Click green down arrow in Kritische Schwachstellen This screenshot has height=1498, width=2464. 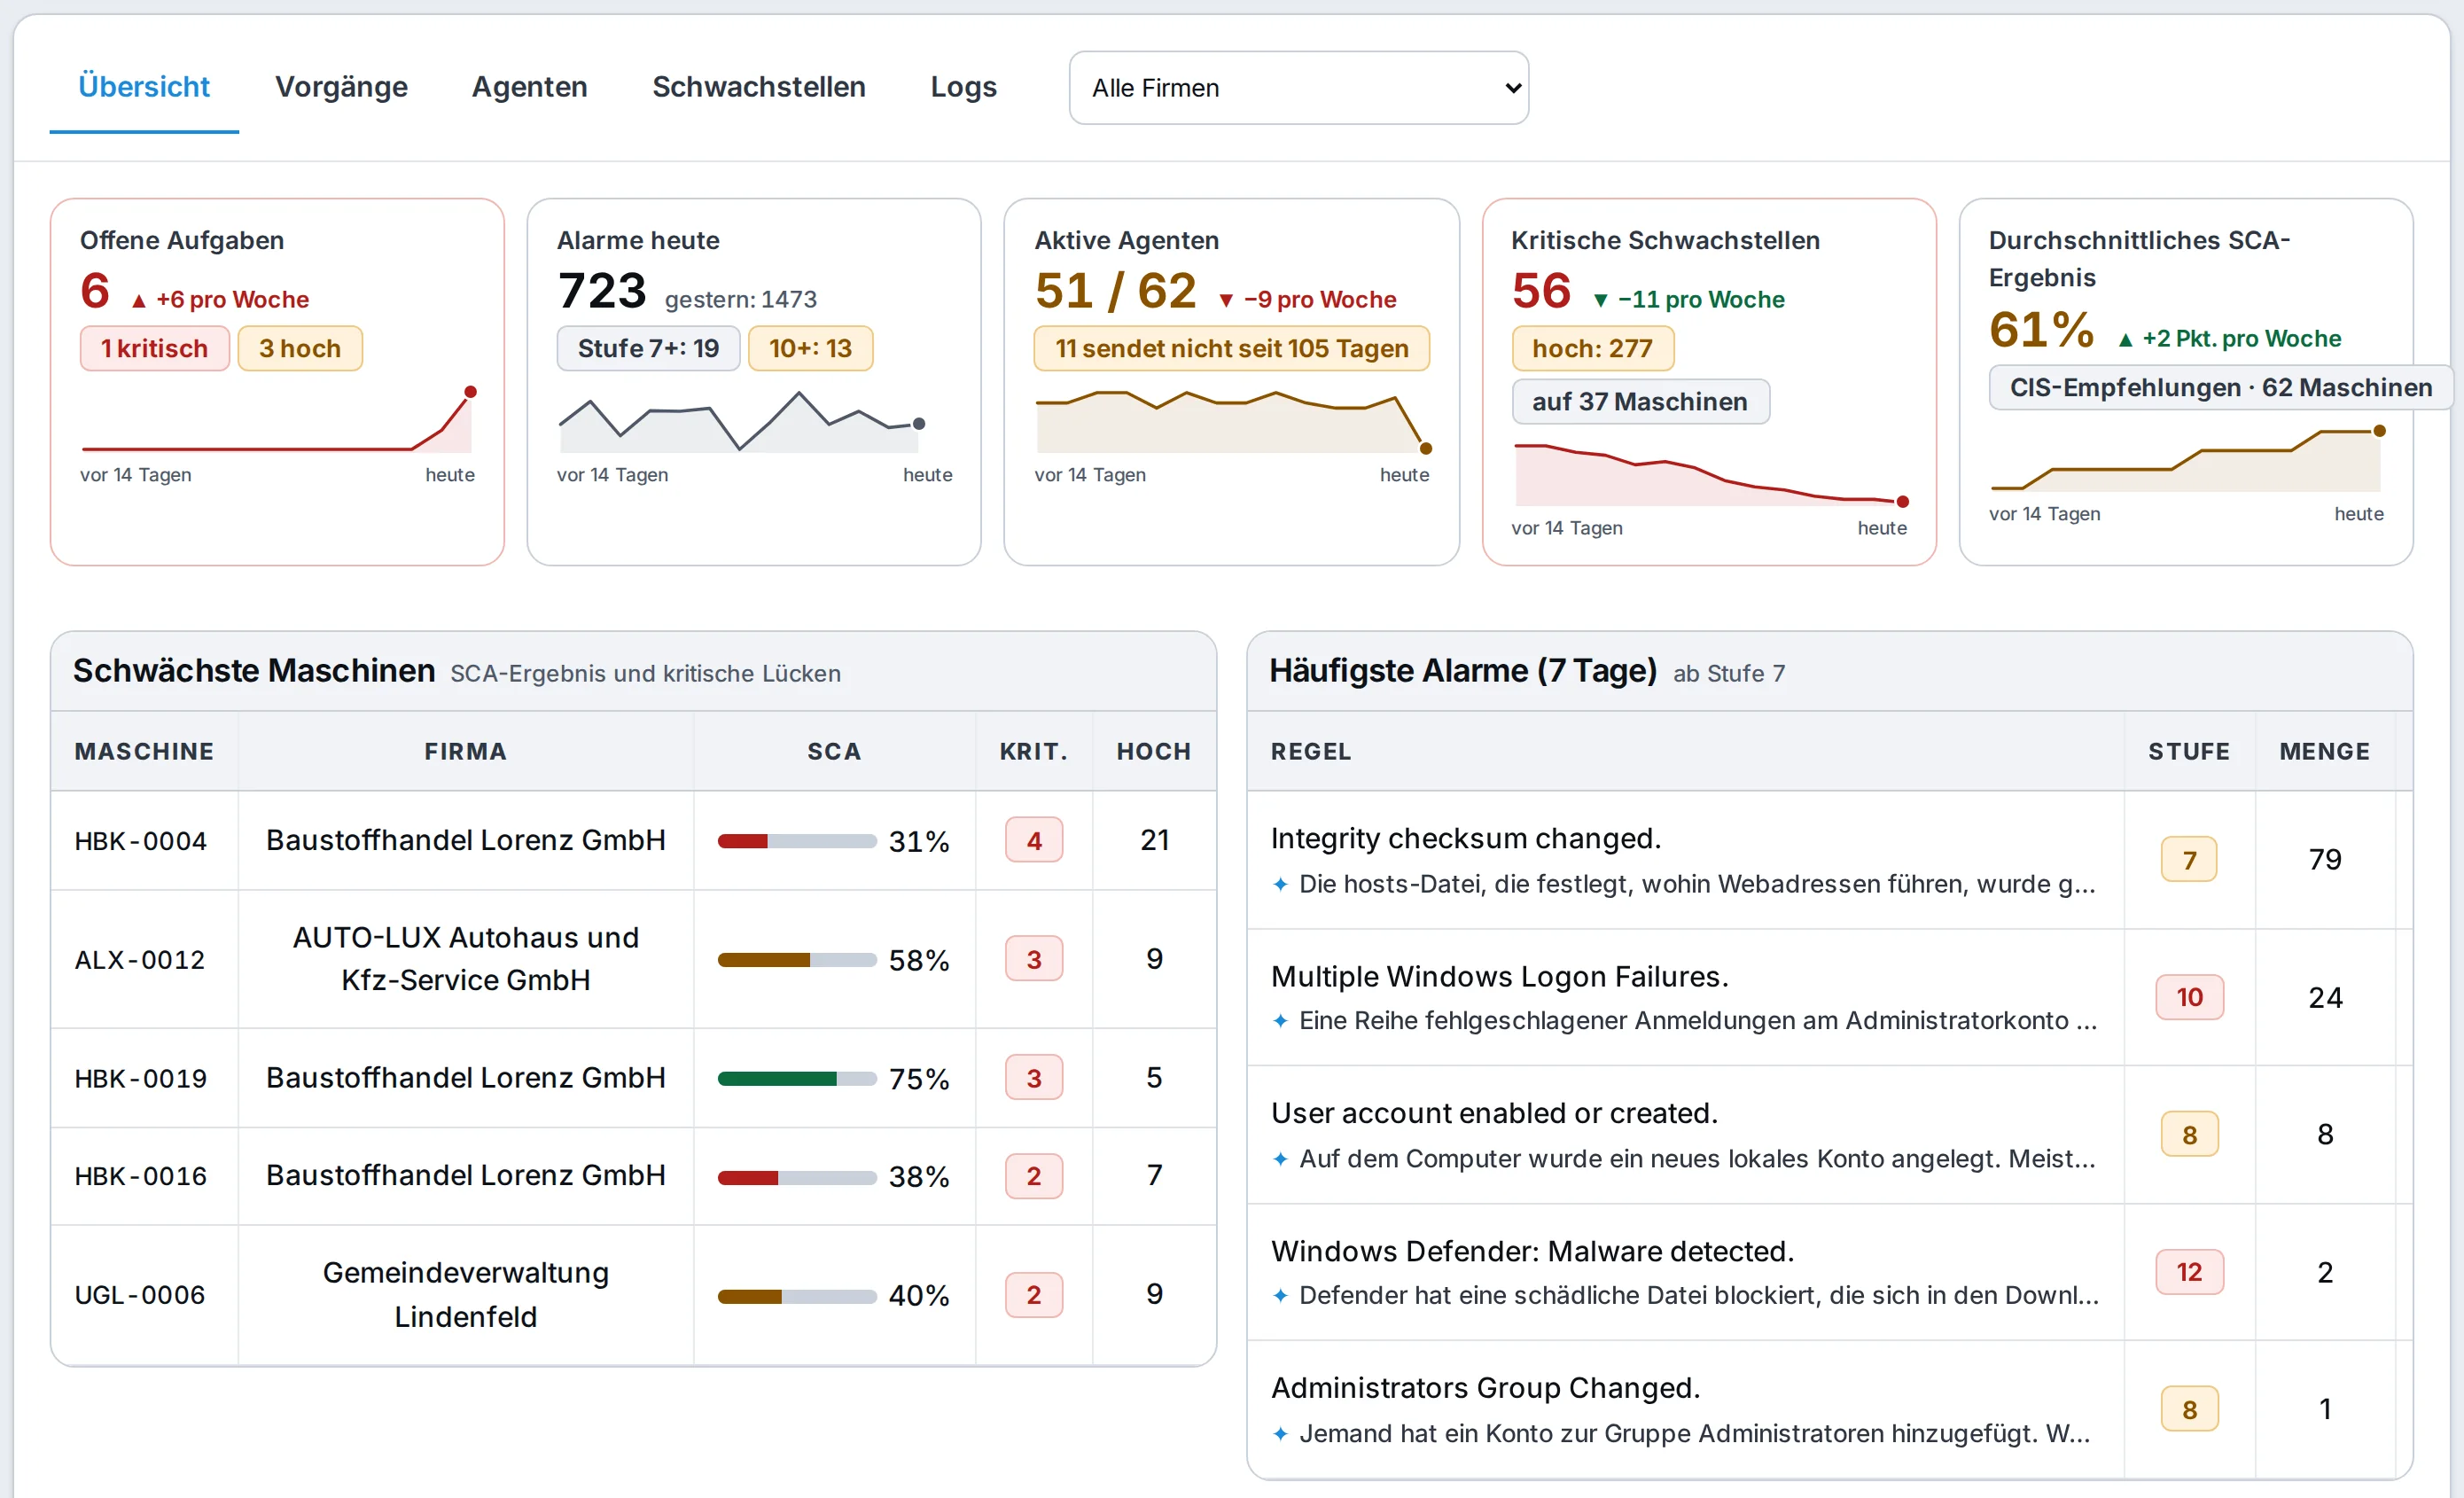click(1600, 300)
